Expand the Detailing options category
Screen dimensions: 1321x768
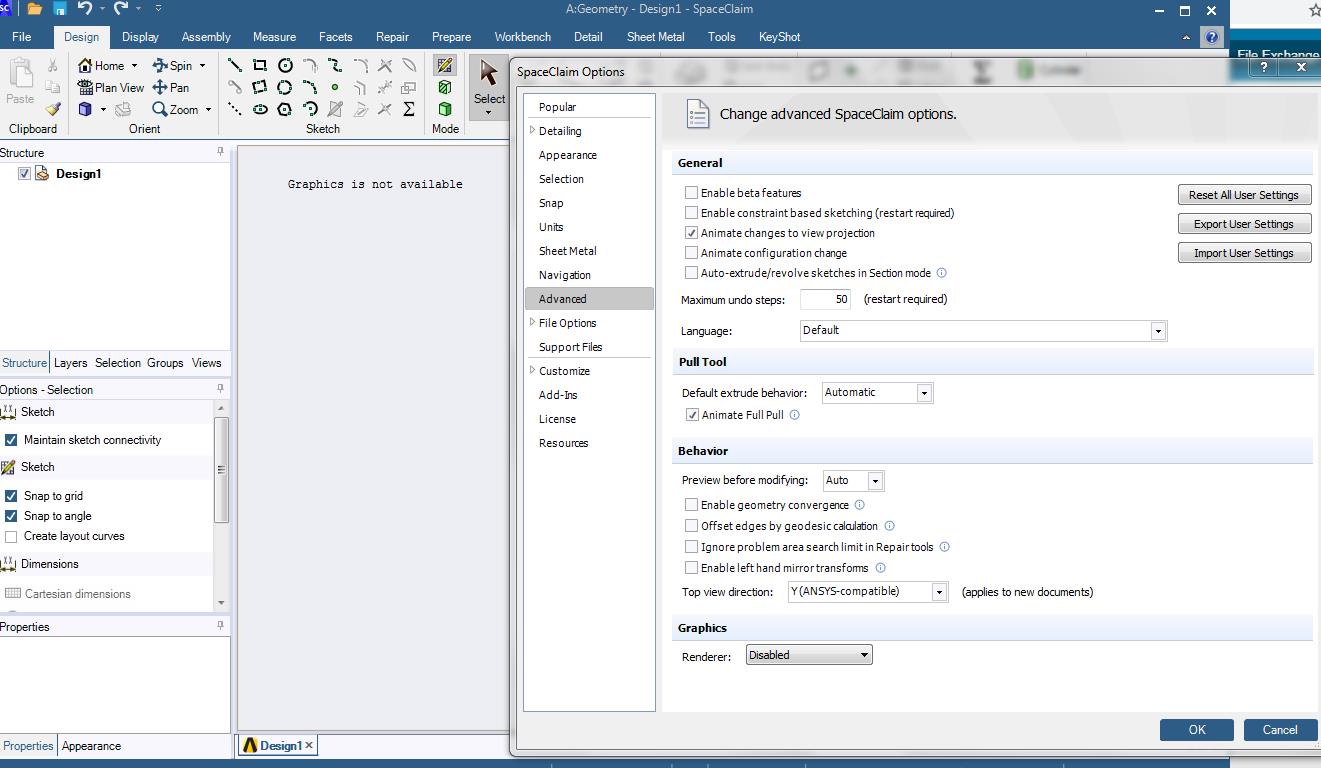532,130
